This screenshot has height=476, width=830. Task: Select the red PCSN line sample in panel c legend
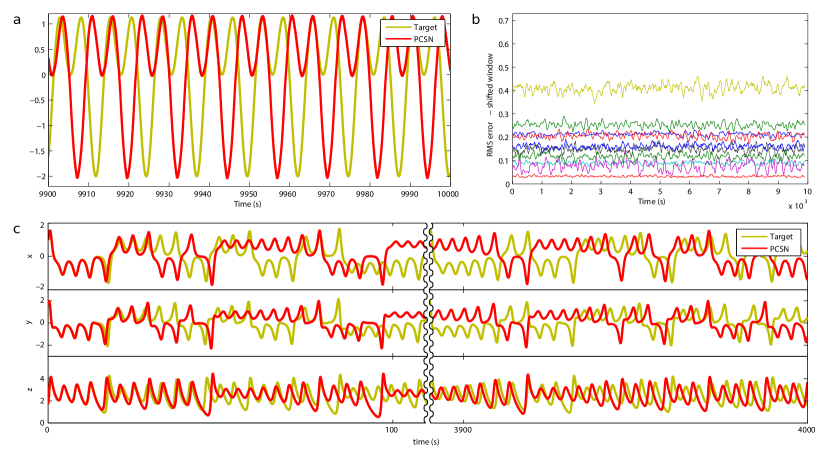753,249
